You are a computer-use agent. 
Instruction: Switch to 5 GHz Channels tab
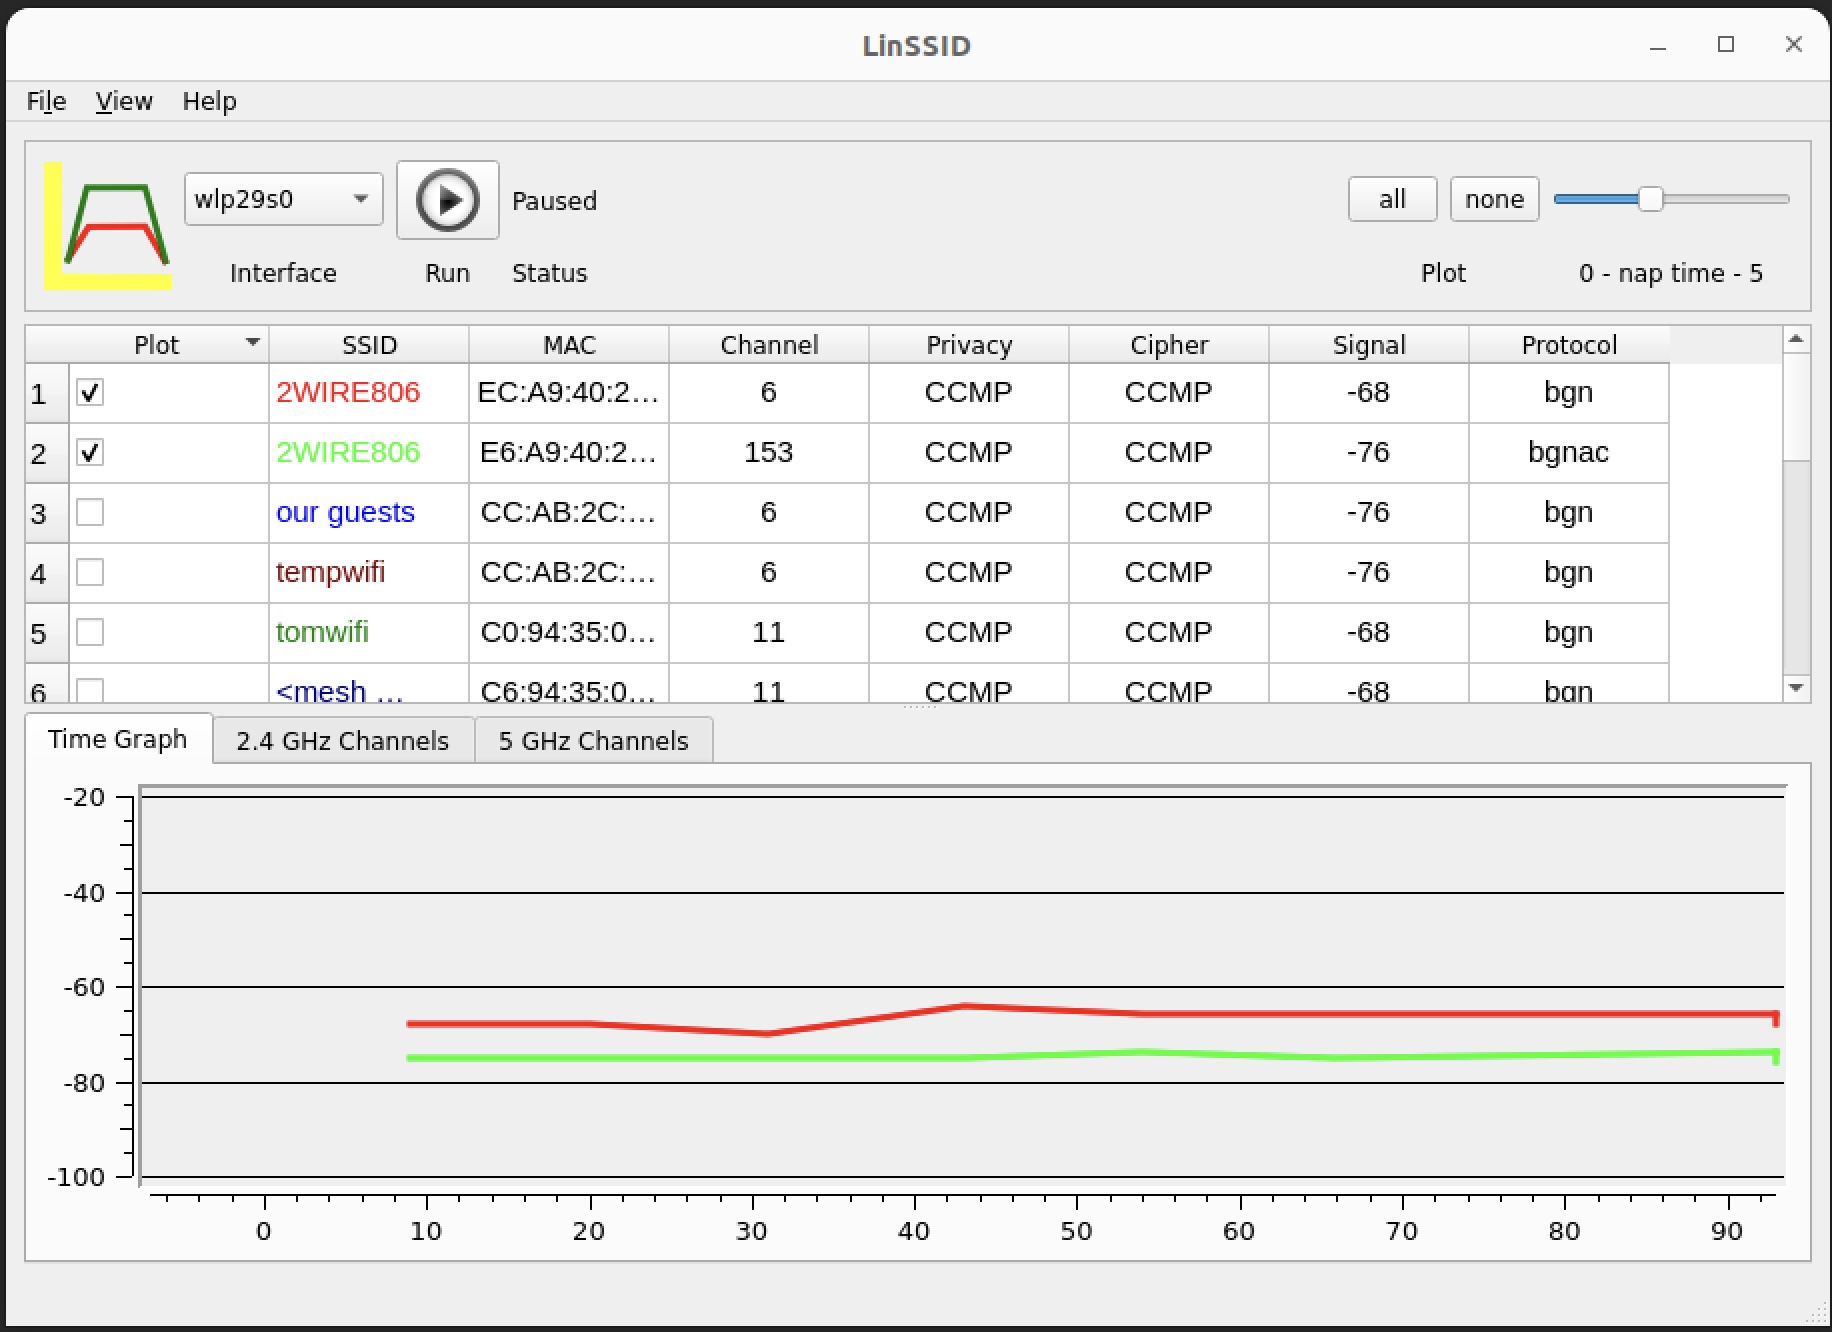594,741
